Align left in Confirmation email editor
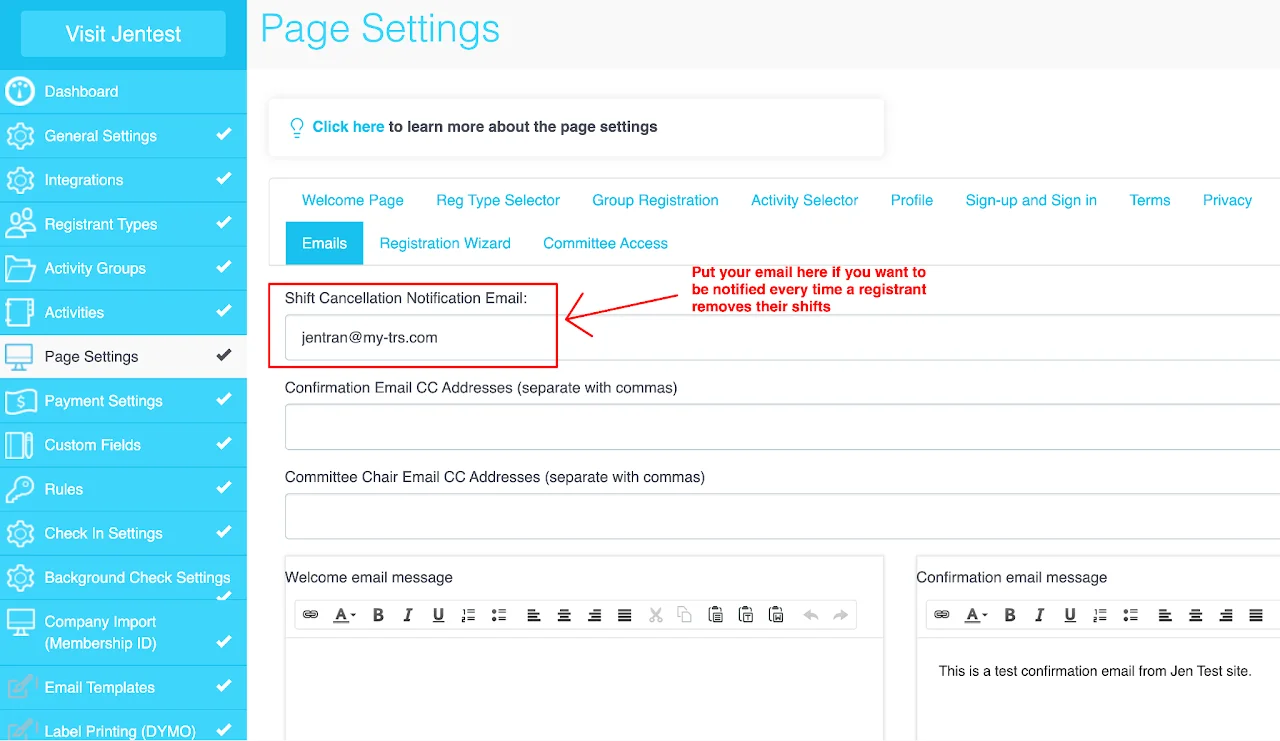Image resolution: width=1280 pixels, height=741 pixels. (1165, 615)
